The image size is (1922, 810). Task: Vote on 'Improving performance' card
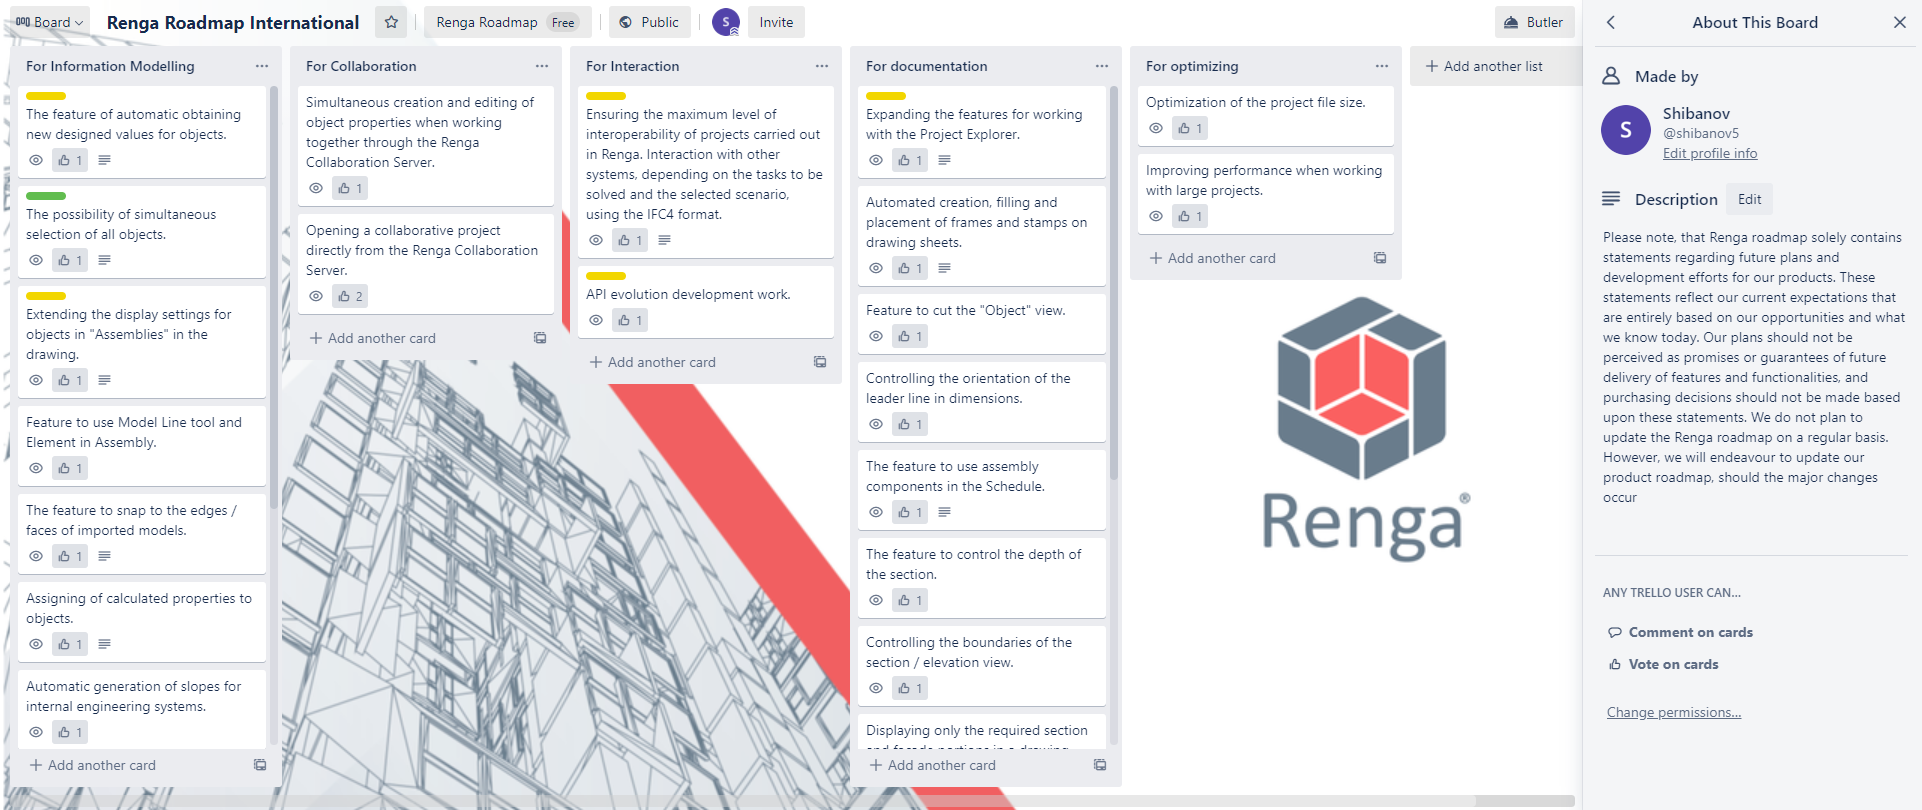[x=1190, y=216]
